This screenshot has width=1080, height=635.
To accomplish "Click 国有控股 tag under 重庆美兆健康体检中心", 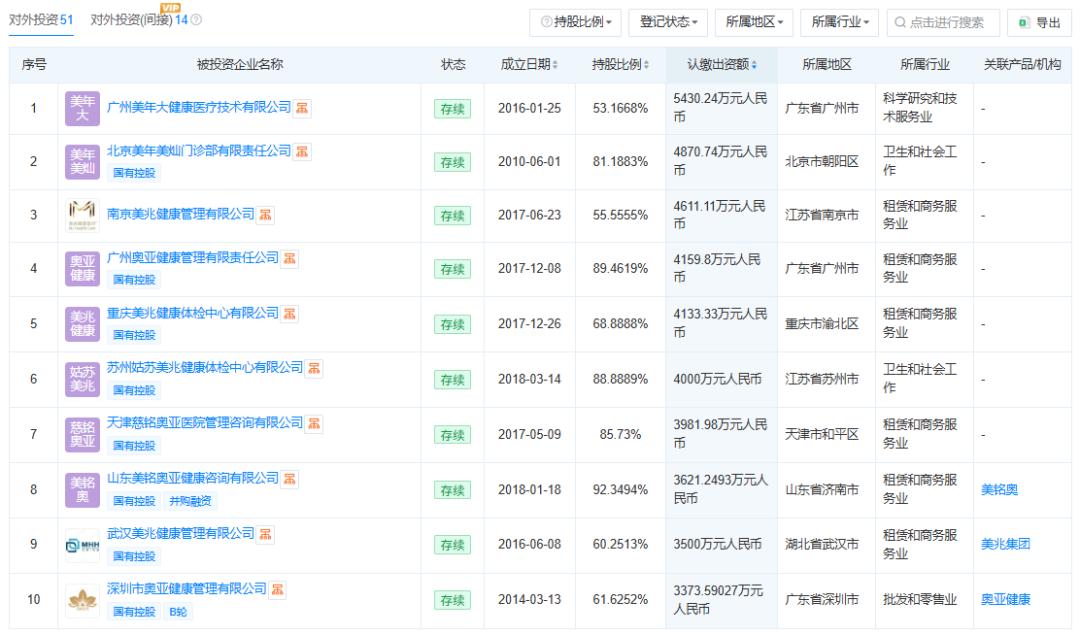I will tap(134, 335).
